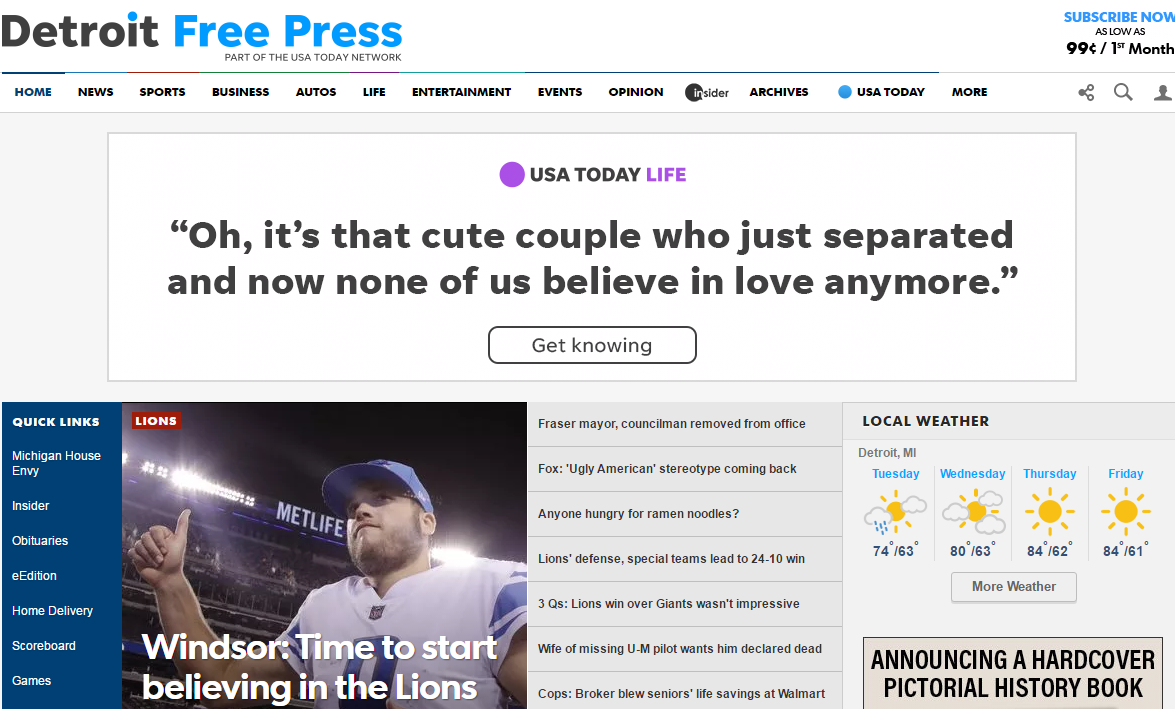1175x709 pixels.
Task: Select the Autos navigation item
Action: 316,92
